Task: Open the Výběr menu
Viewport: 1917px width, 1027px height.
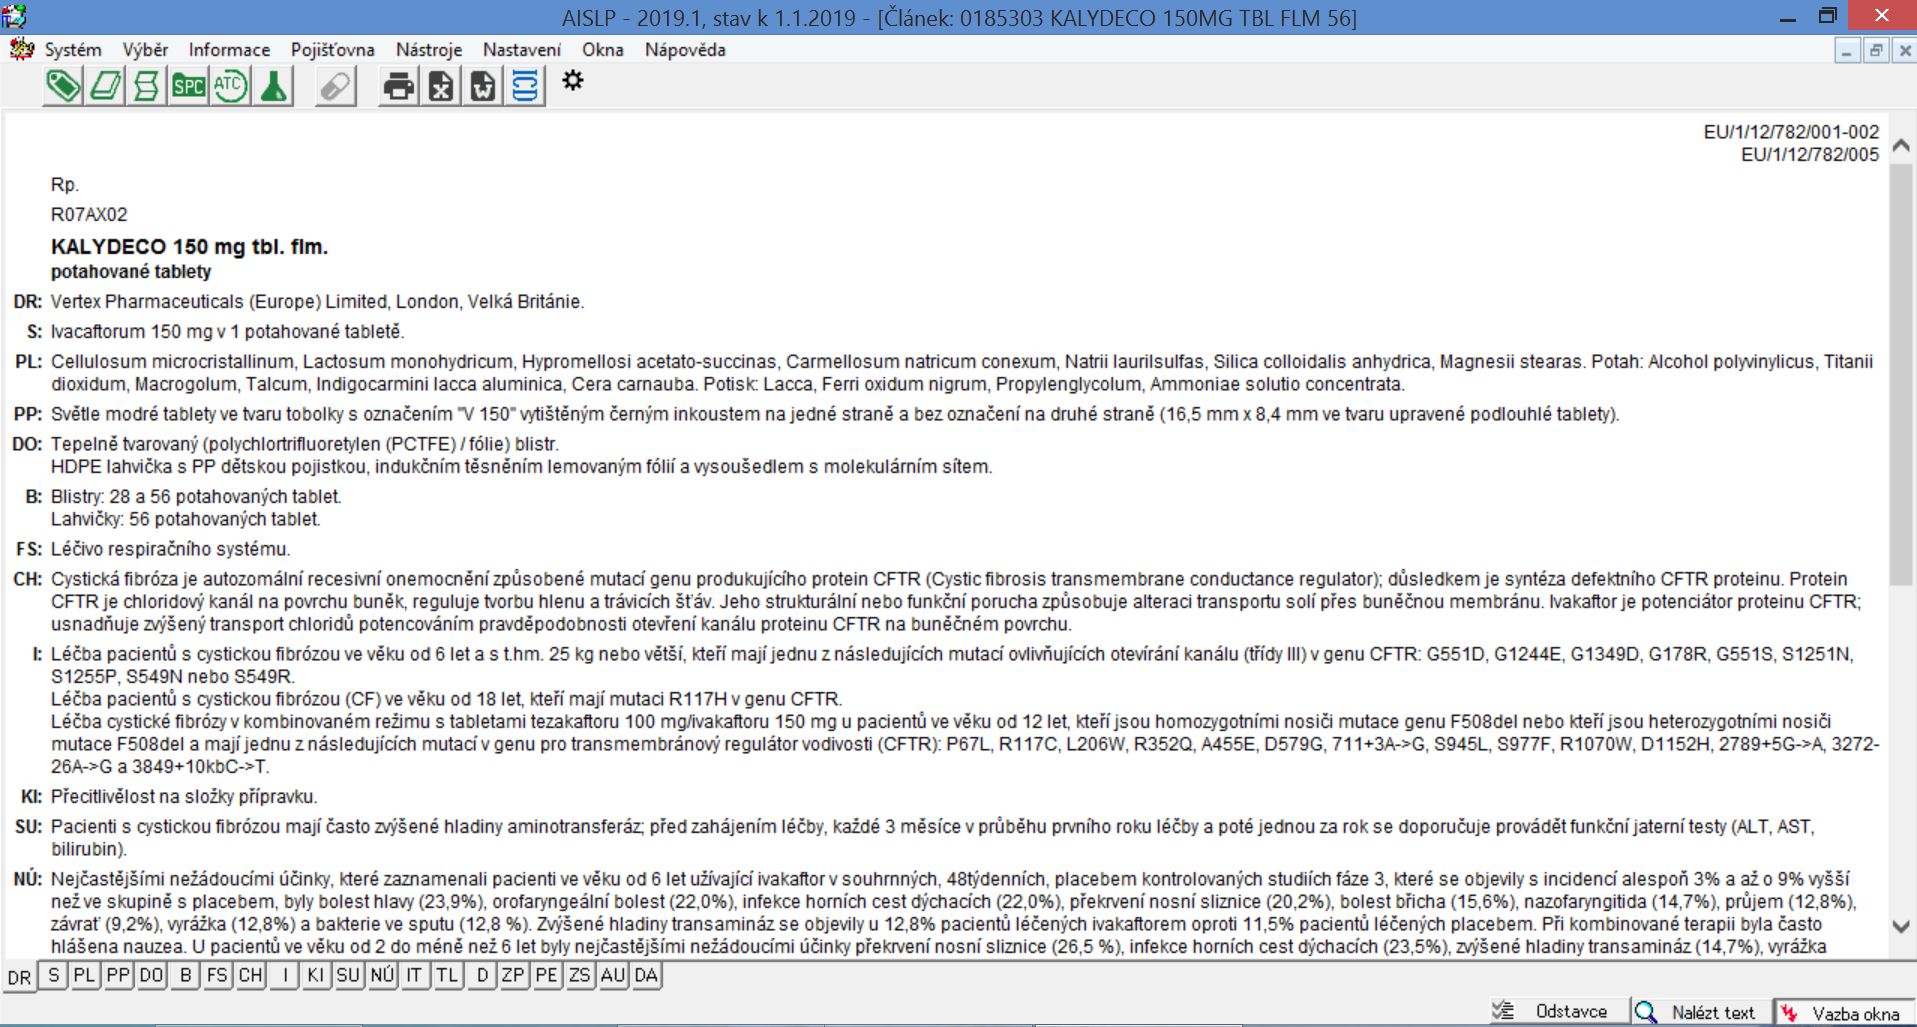Action: pos(145,50)
